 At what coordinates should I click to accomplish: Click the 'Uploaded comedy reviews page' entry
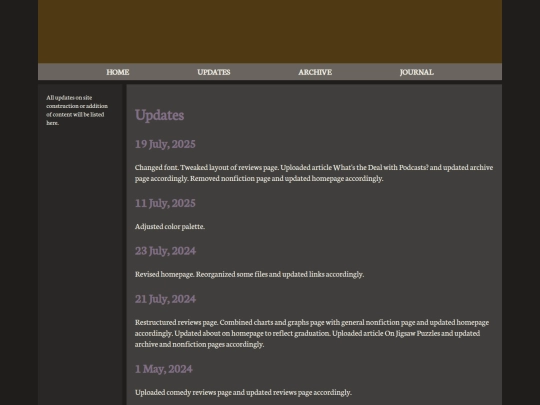(243, 392)
